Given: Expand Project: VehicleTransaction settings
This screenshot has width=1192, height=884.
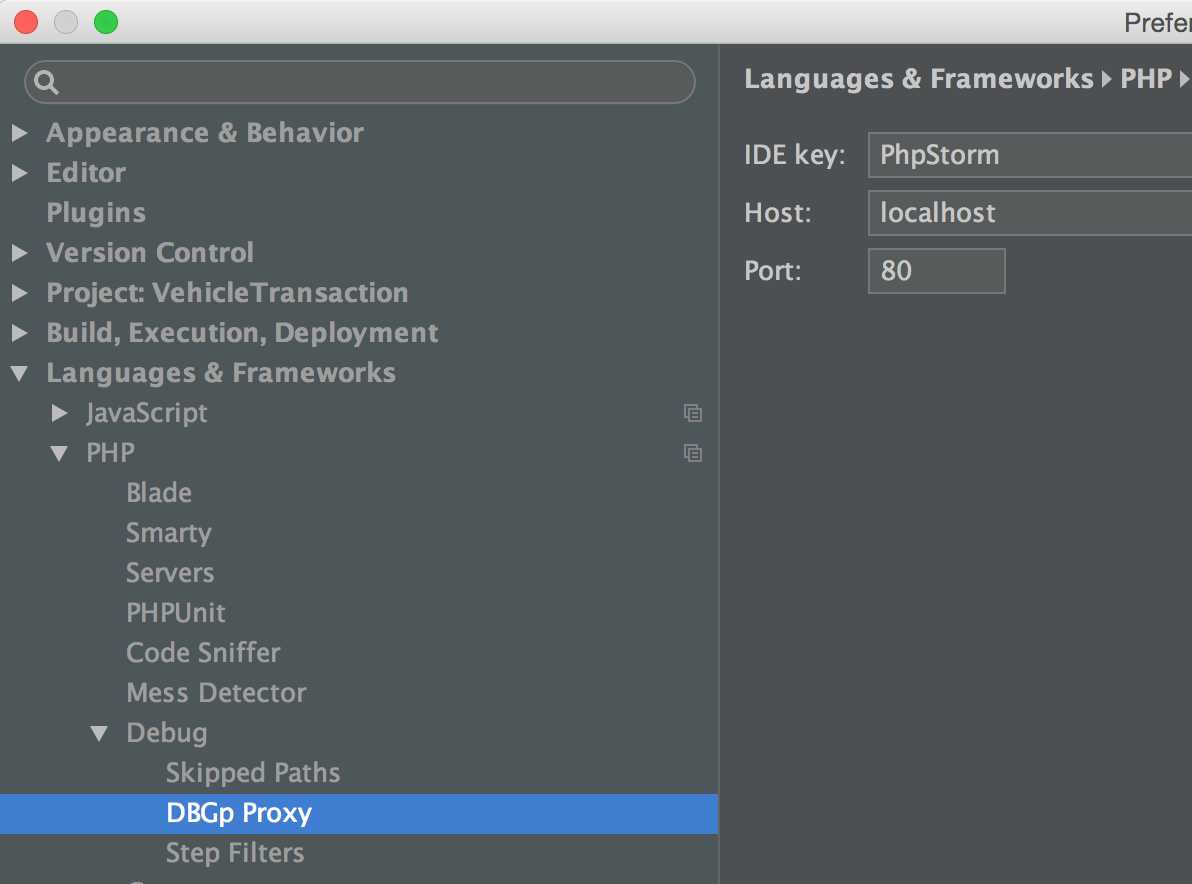Looking at the screenshot, I should coord(20,293).
